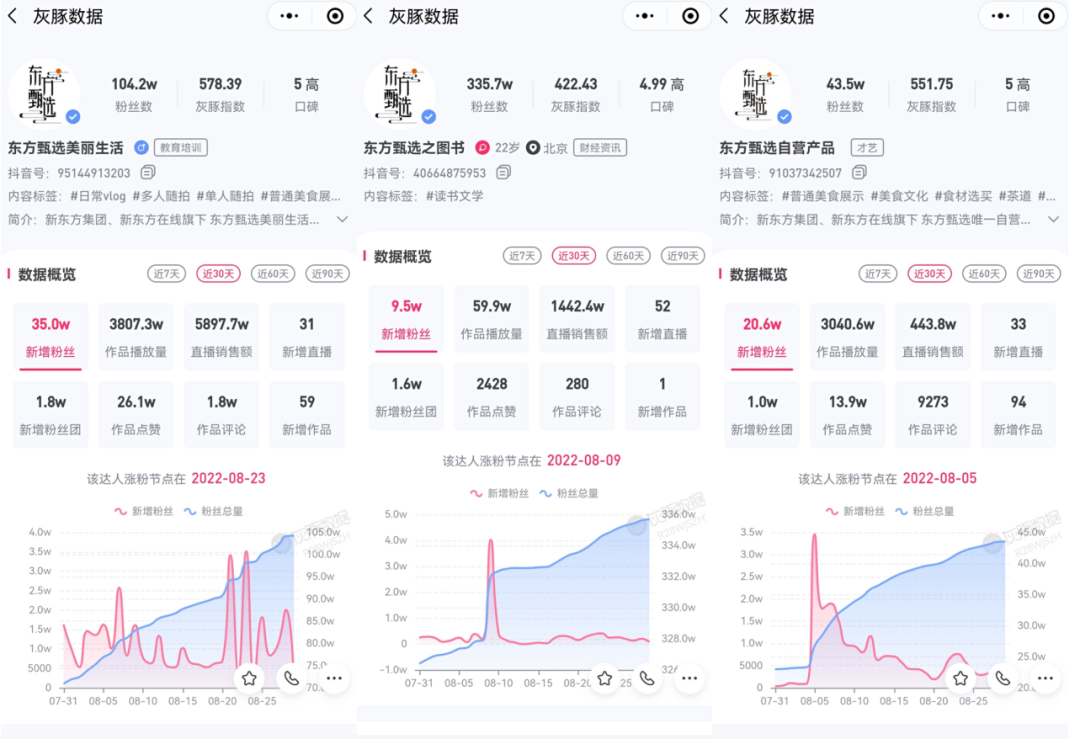Tap the phone contact icon on the middle chart
This screenshot has height=739, width=1080.
pyautogui.click(x=647, y=677)
